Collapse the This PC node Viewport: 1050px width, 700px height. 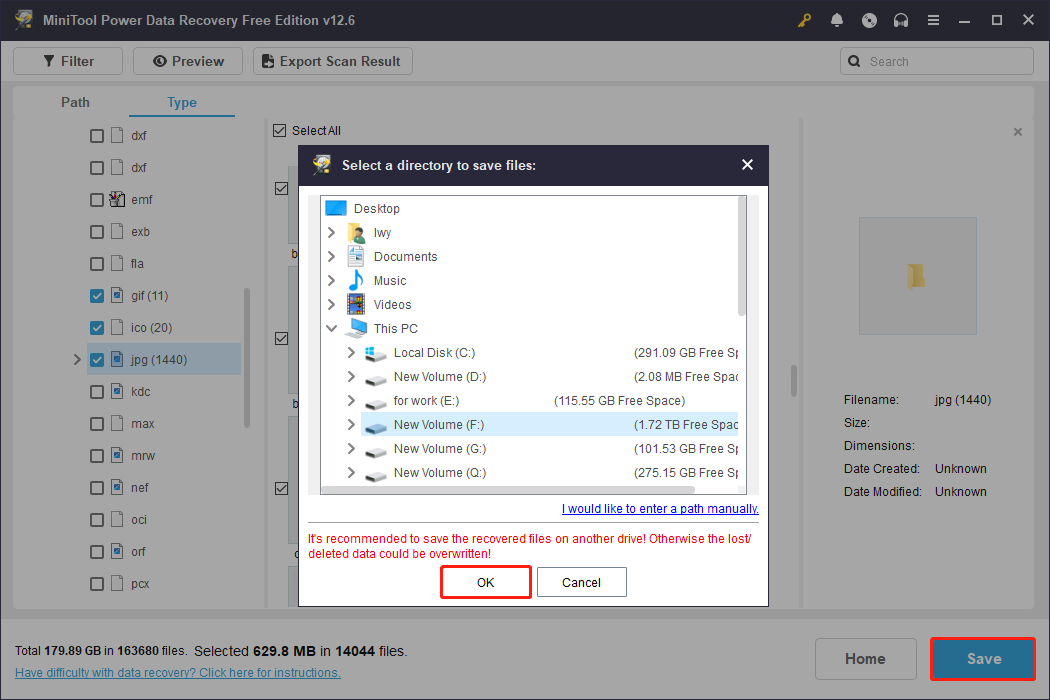[331, 328]
